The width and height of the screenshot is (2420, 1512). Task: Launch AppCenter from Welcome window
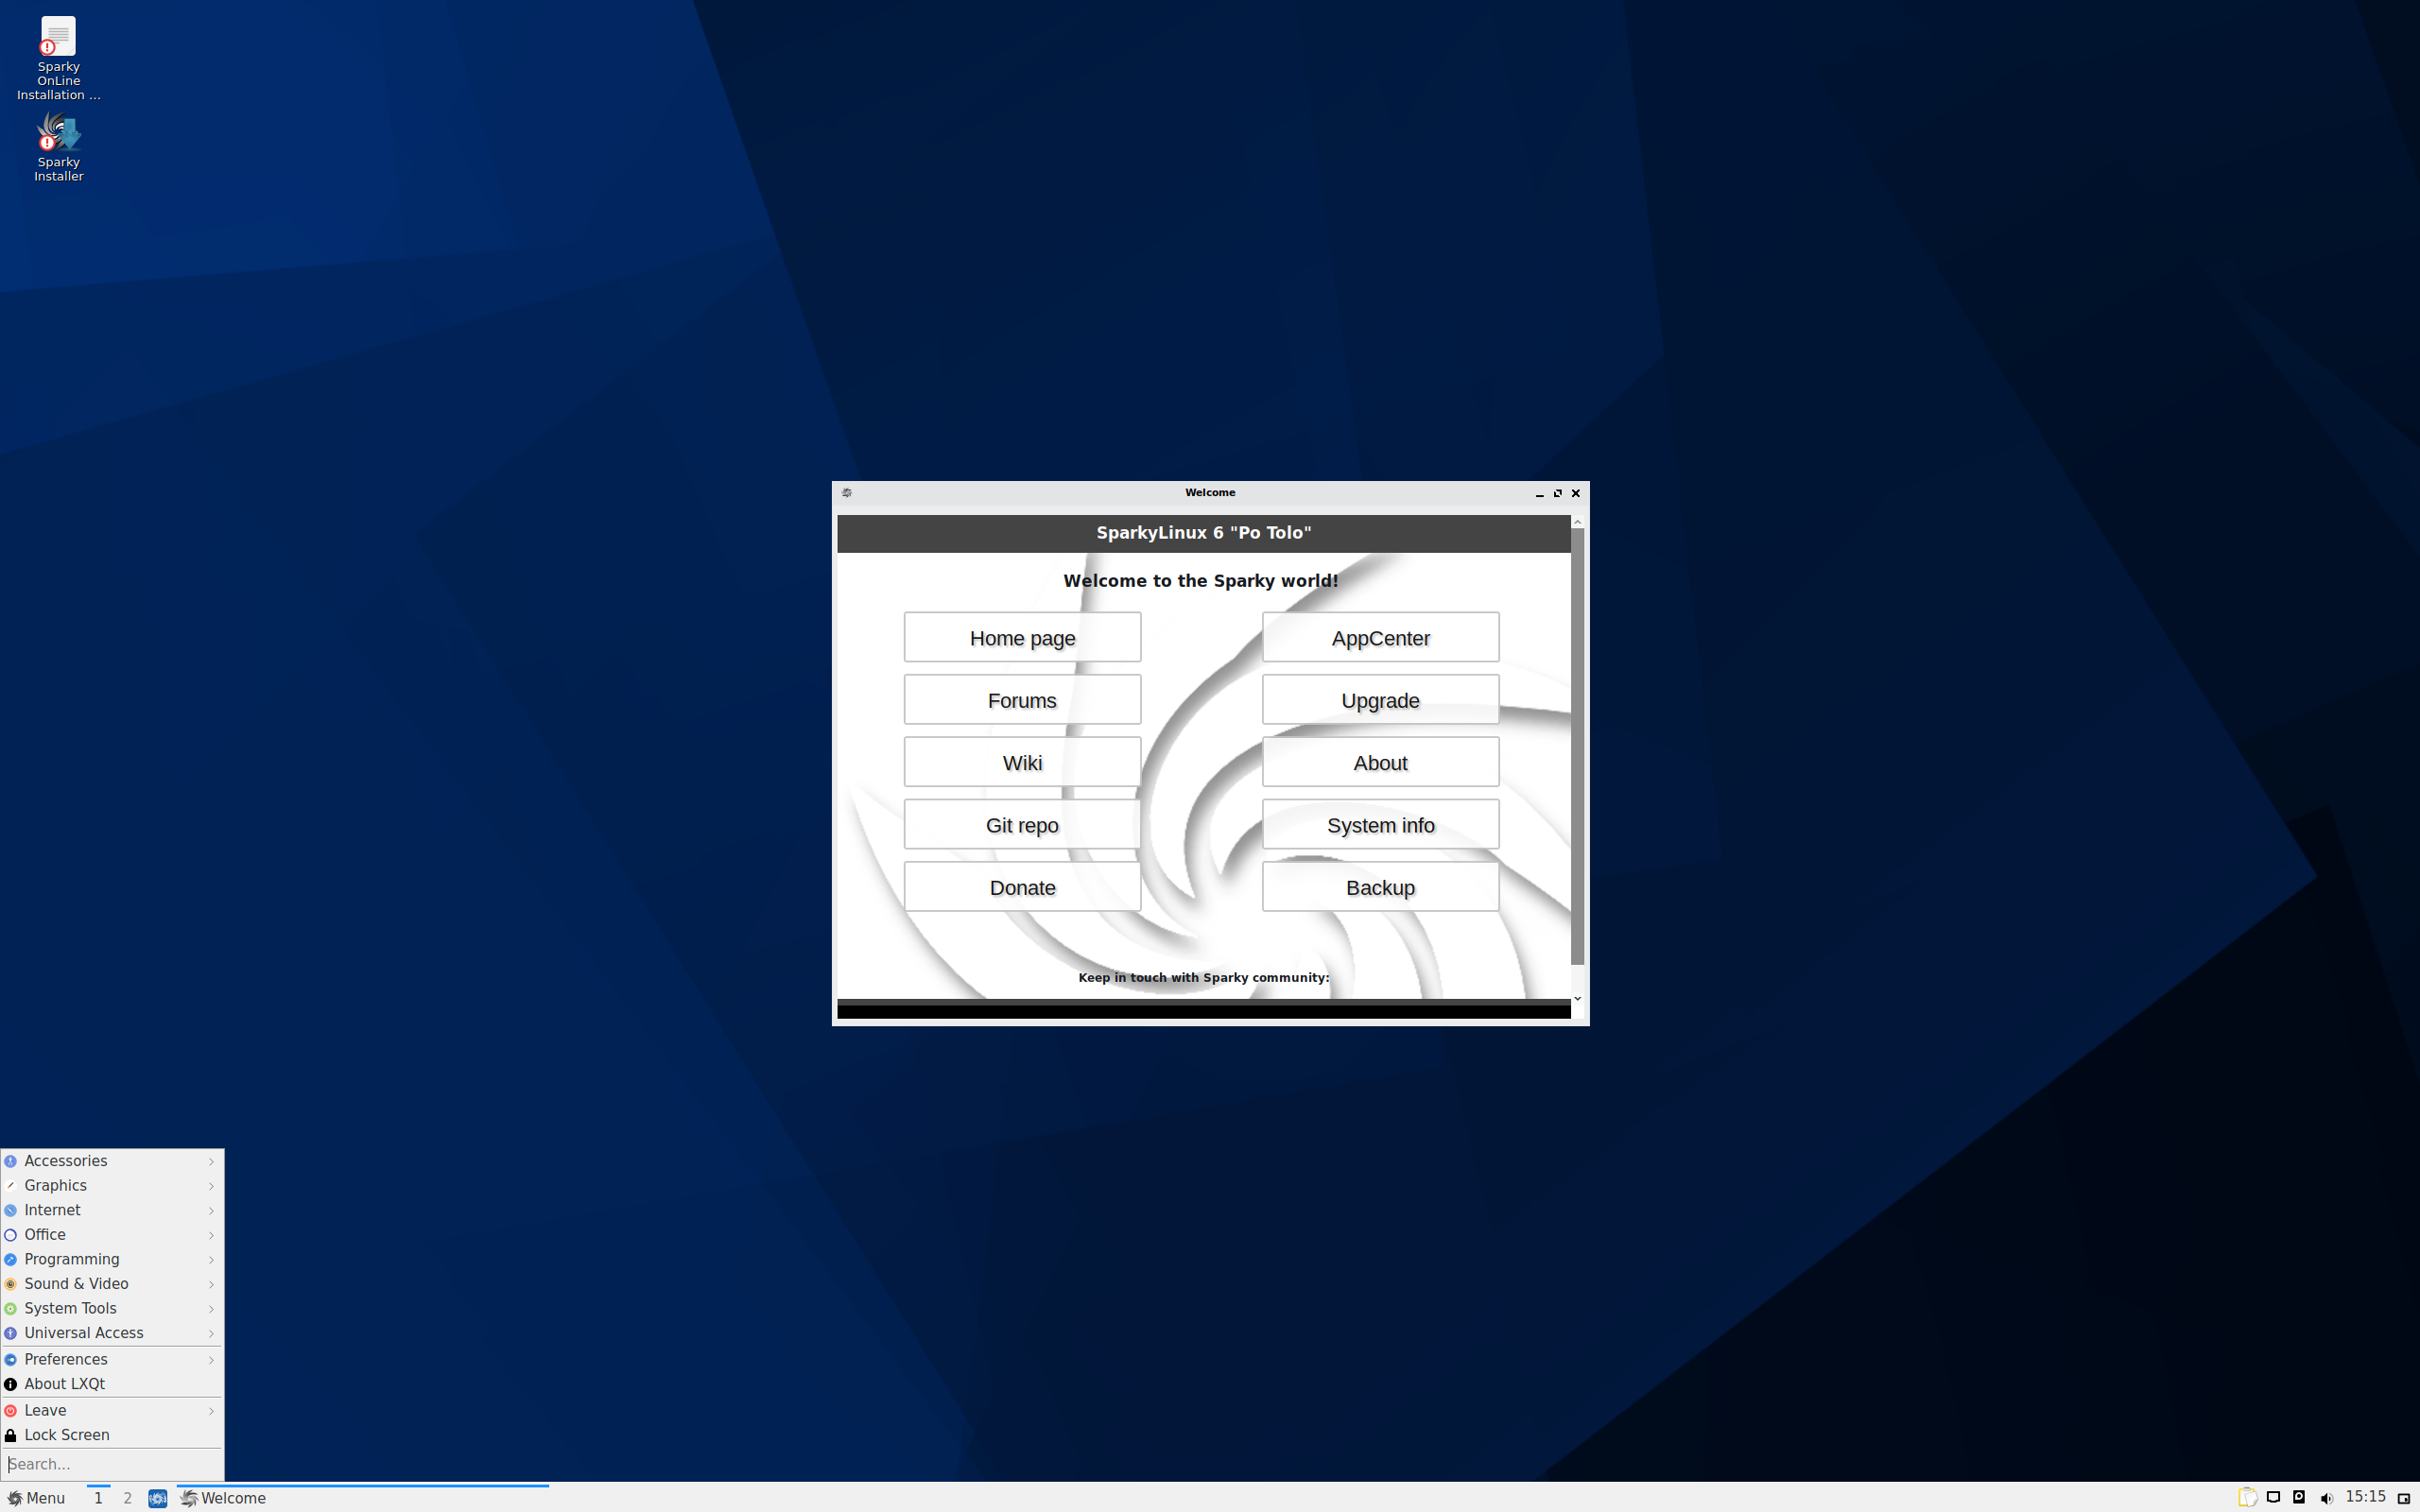pos(1380,637)
